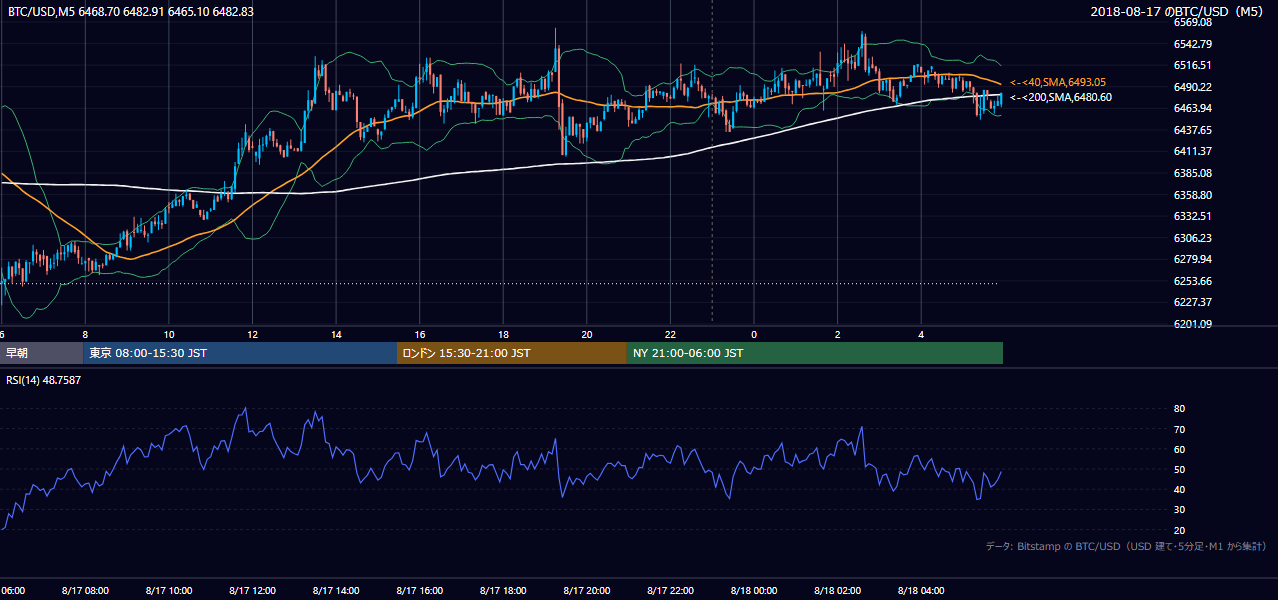
Task: Click price axis value 6437.65
Action: click(1192, 130)
